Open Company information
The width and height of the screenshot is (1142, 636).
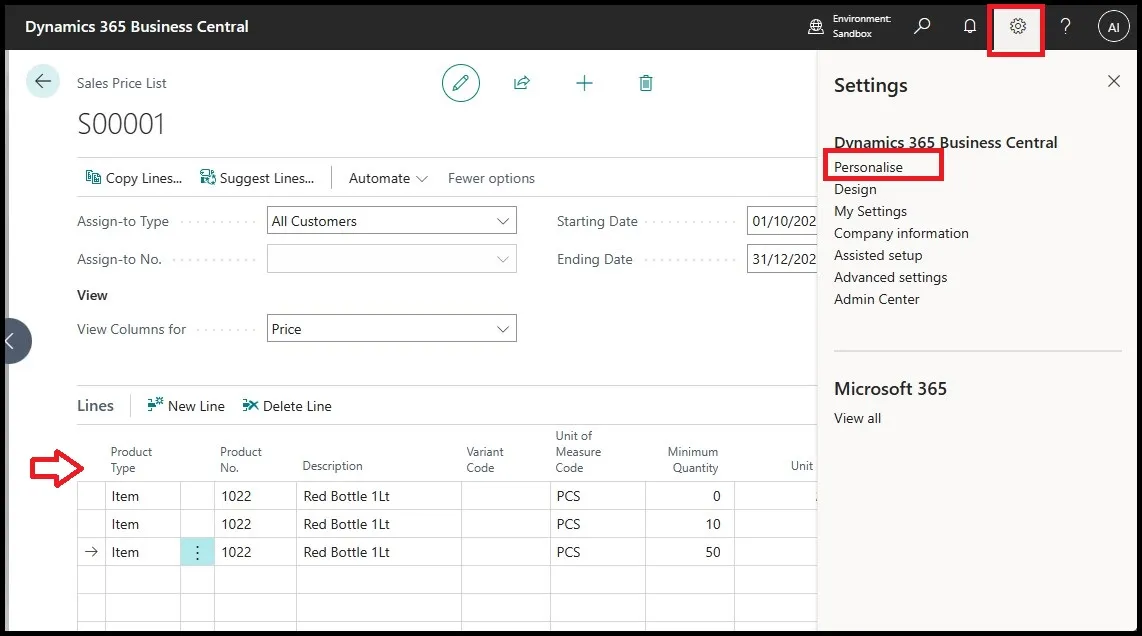point(901,233)
